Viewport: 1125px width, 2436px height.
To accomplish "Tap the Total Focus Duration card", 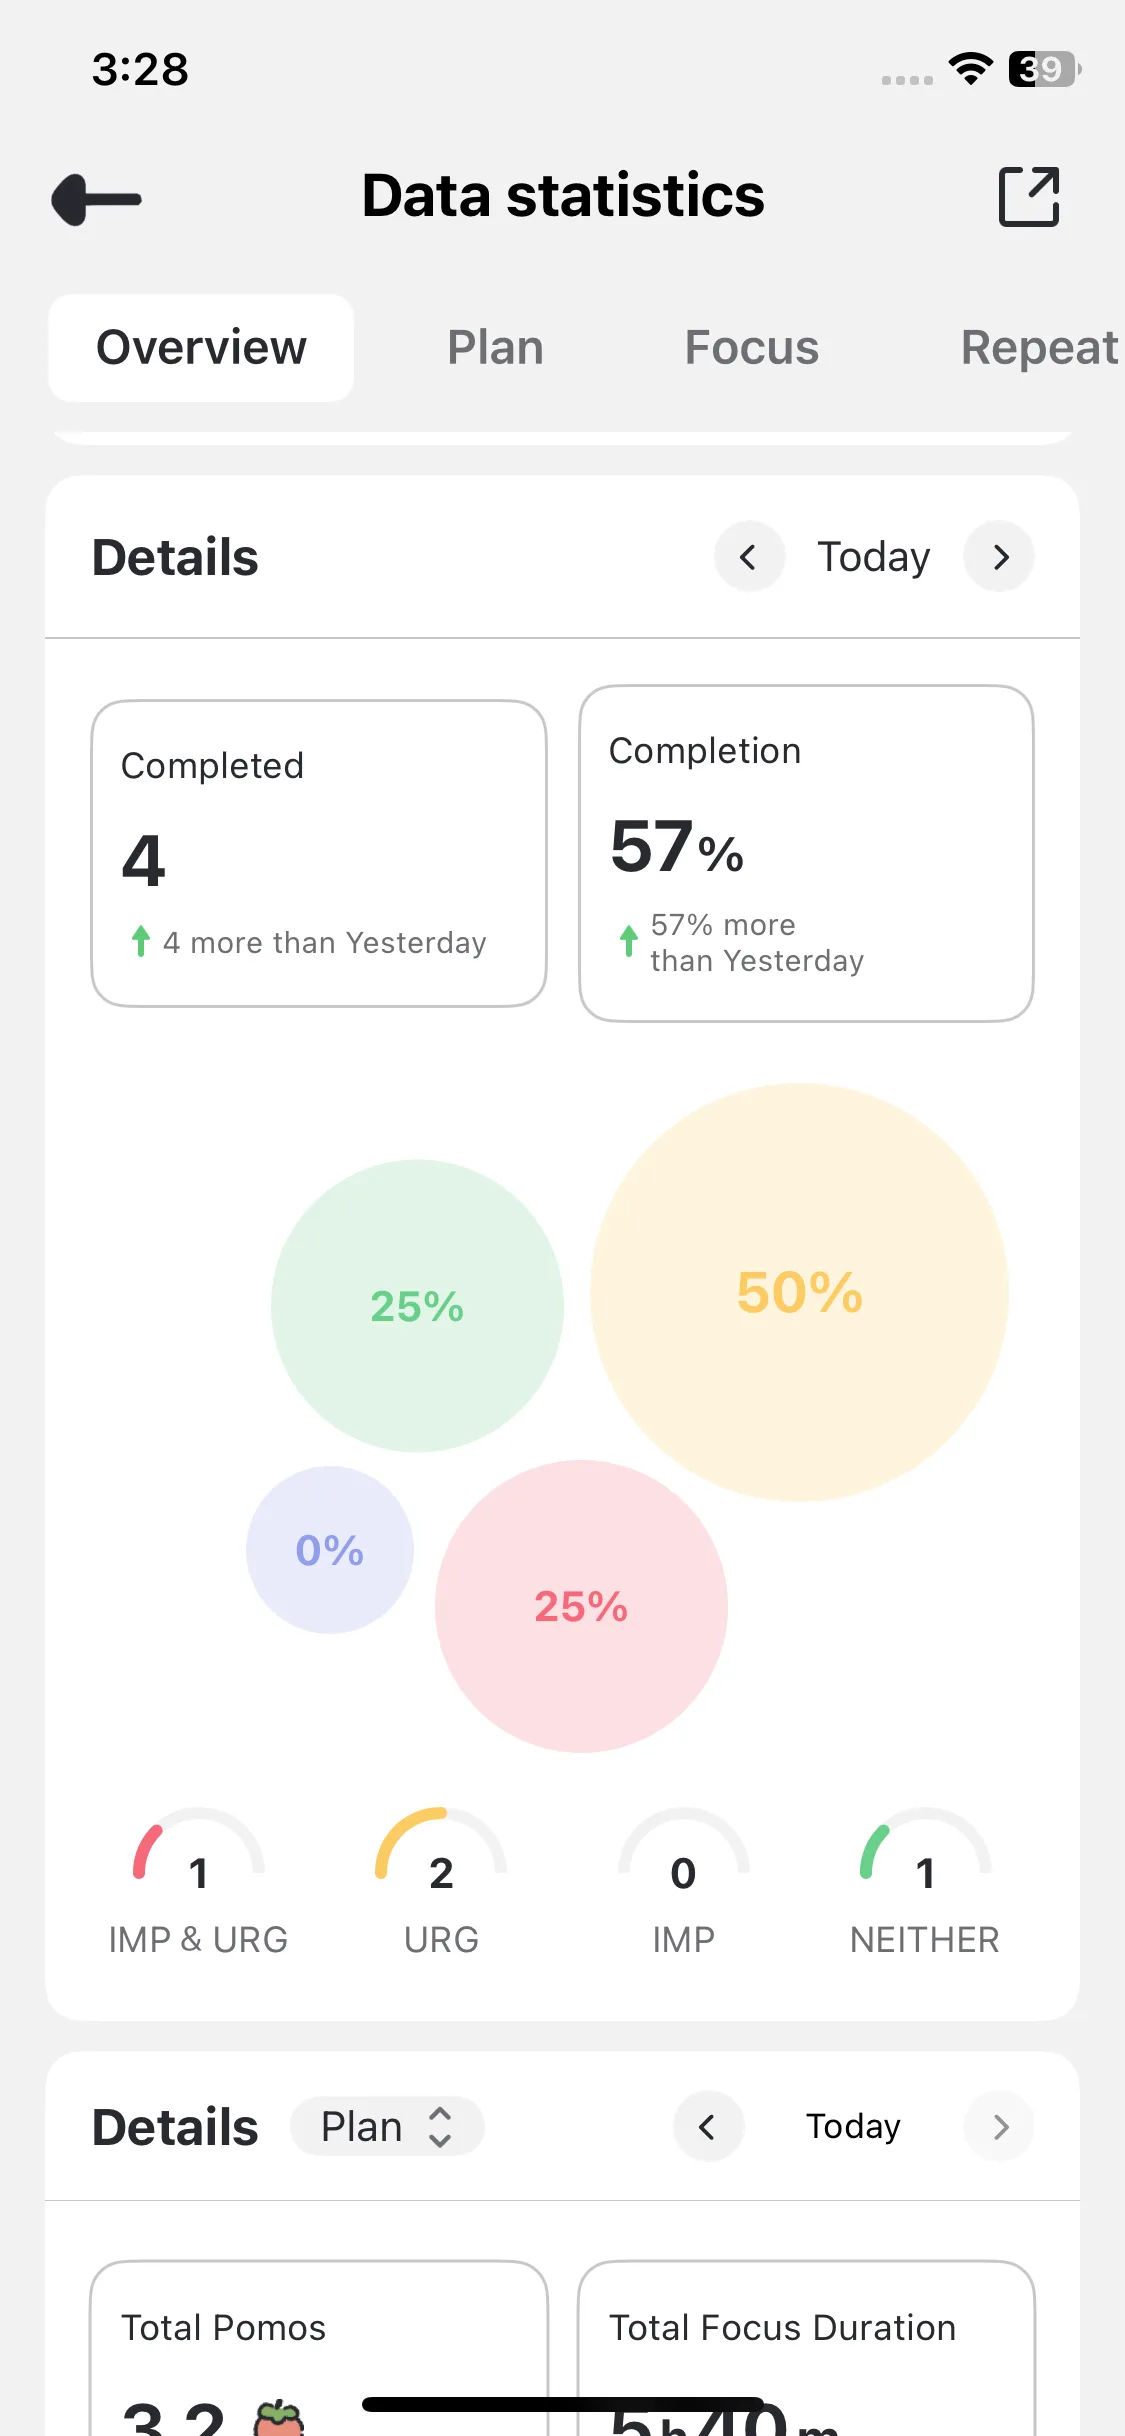I will [x=806, y=2350].
